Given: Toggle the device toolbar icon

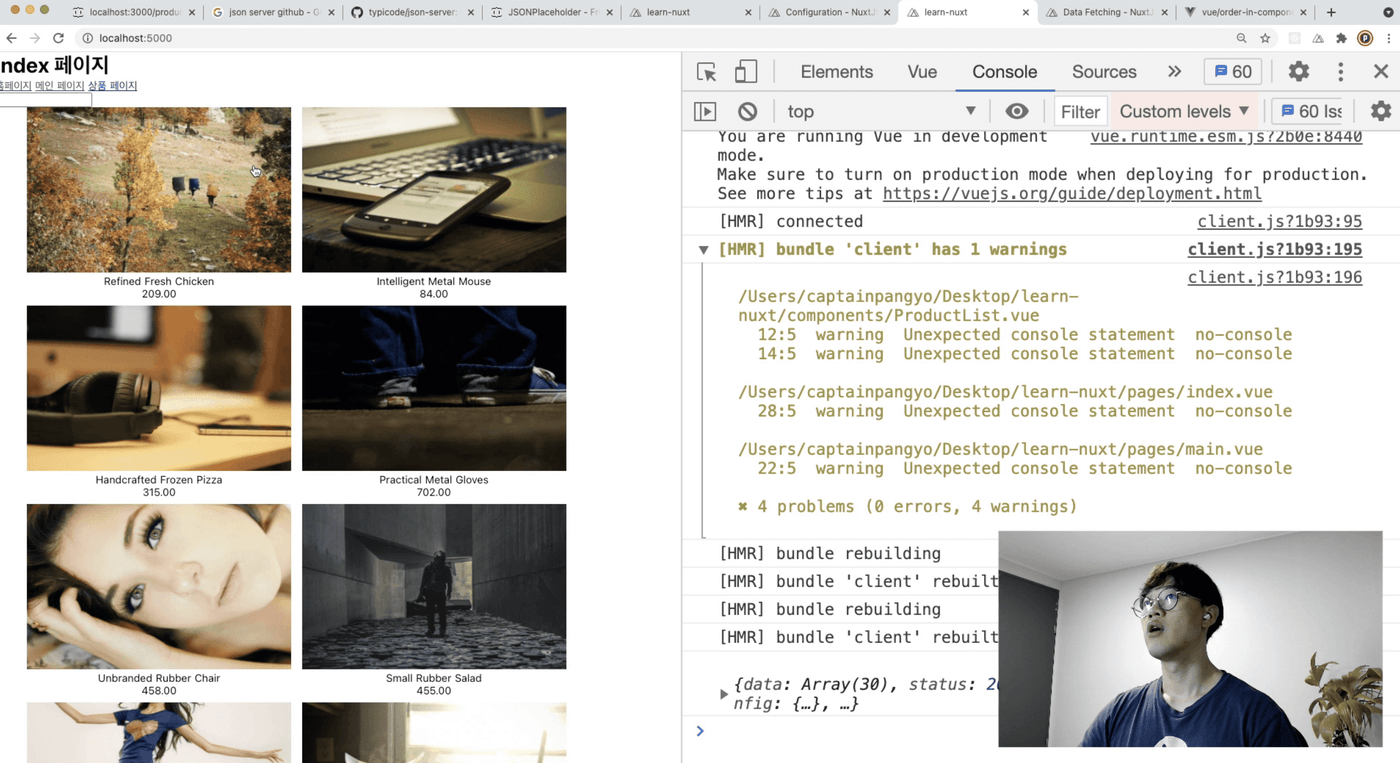Looking at the screenshot, I should (745, 72).
